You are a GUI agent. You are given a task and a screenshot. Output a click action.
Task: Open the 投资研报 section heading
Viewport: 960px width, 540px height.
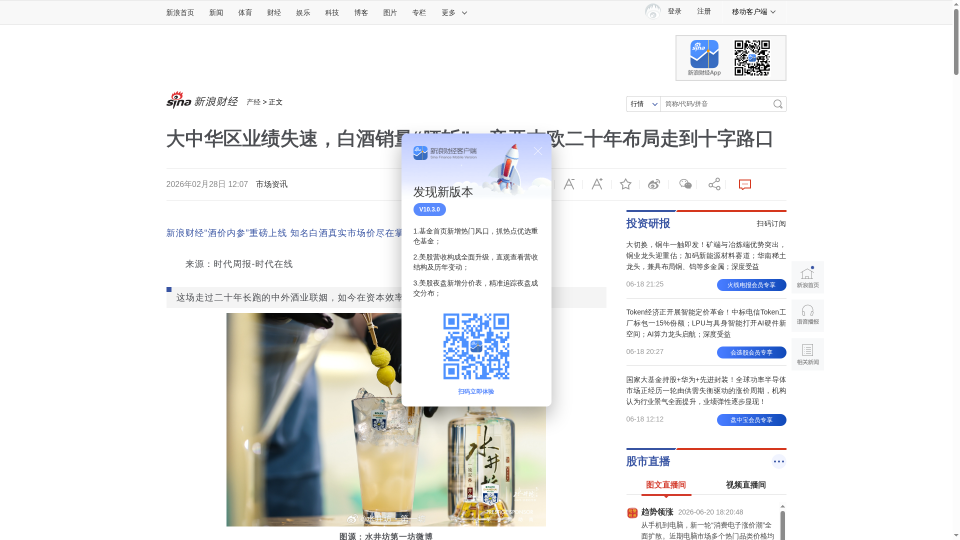point(648,223)
